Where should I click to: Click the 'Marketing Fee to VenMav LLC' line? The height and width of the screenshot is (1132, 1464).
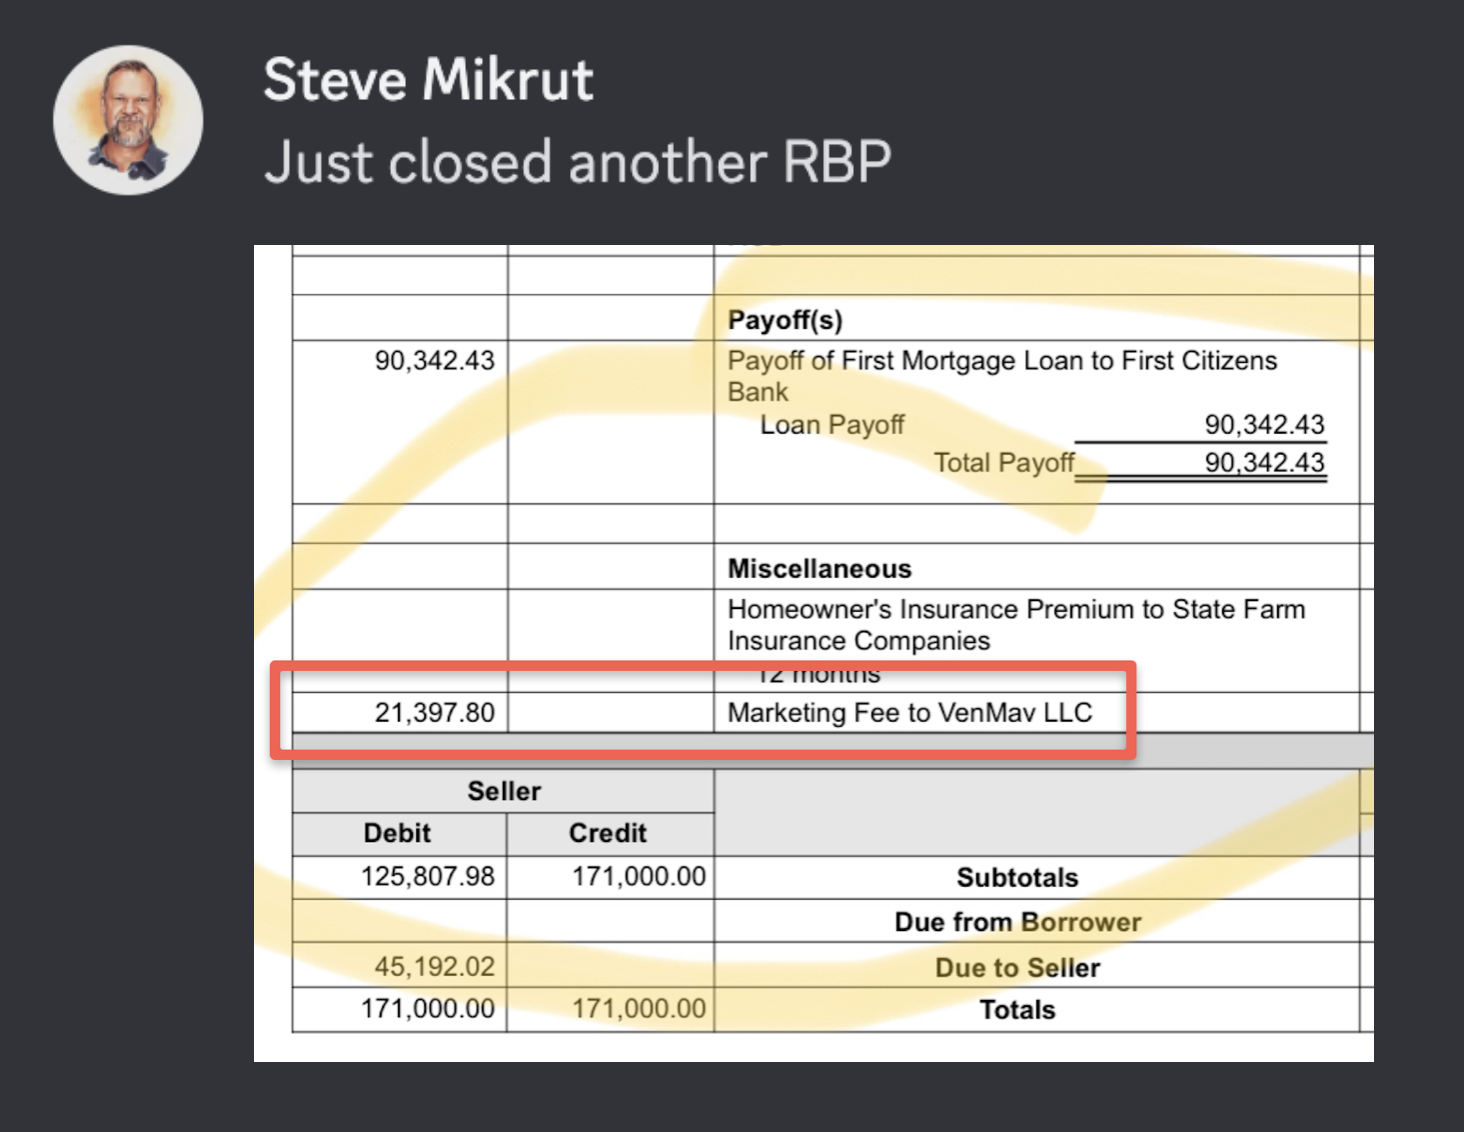tap(909, 712)
